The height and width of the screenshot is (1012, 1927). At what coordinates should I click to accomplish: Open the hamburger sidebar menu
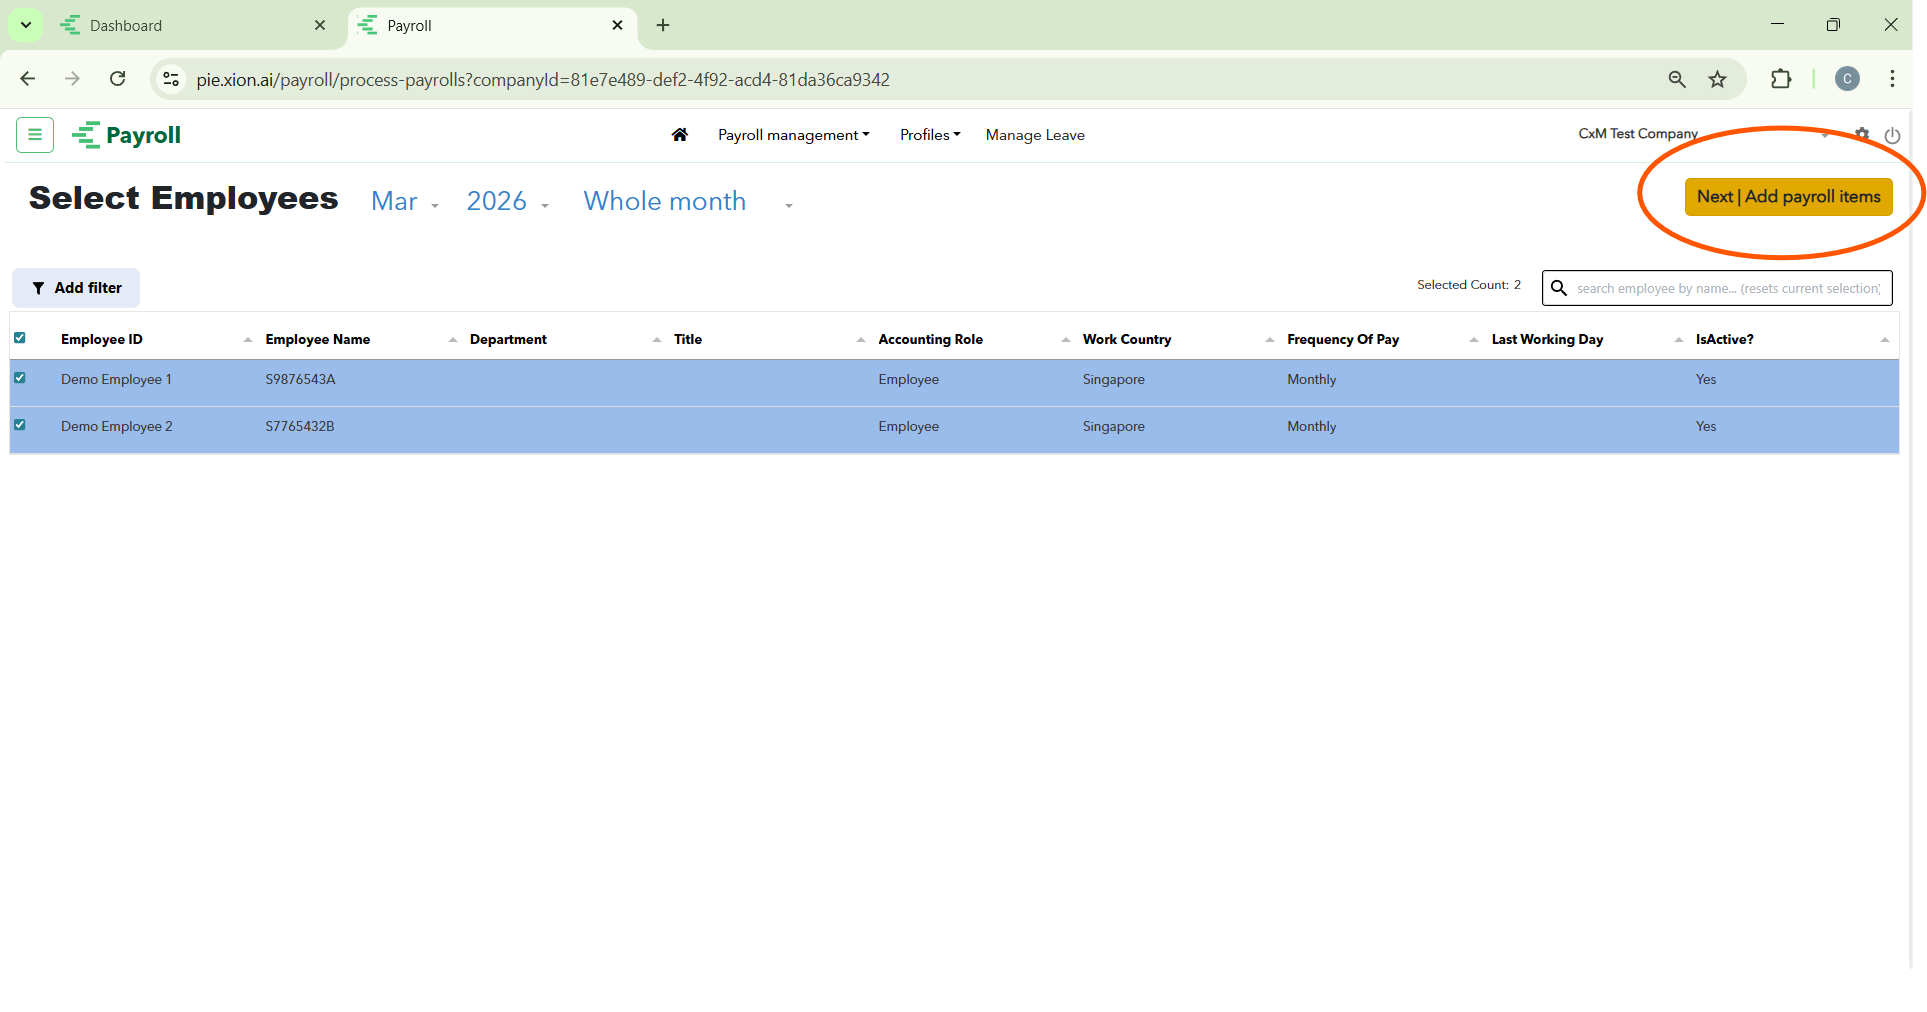(35, 135)
